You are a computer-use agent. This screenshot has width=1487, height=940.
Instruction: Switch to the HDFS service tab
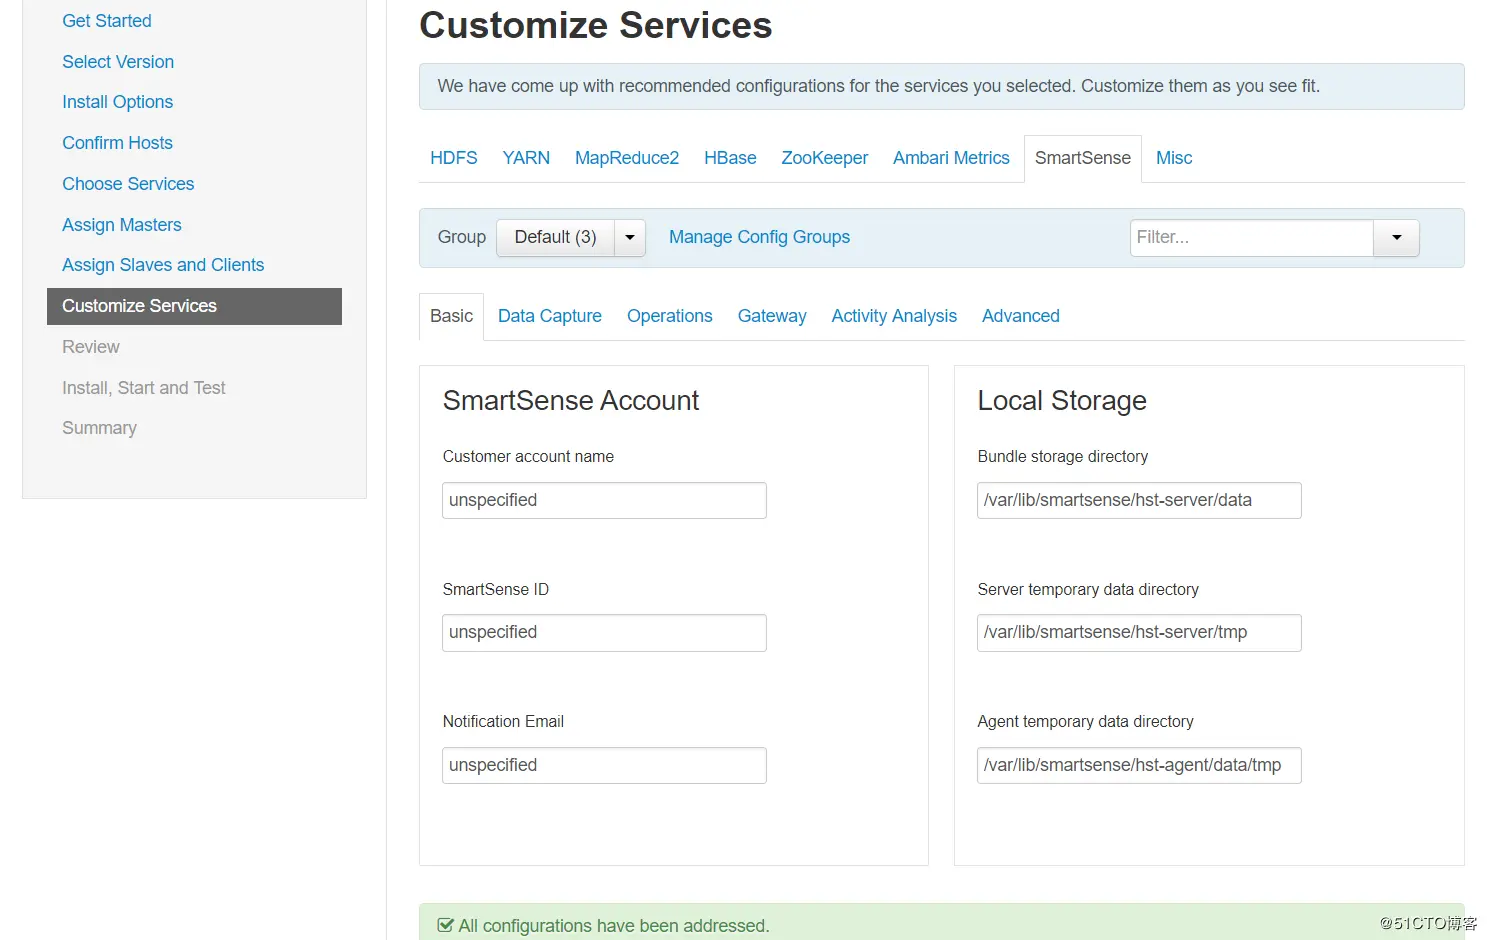tap(454, 158)
